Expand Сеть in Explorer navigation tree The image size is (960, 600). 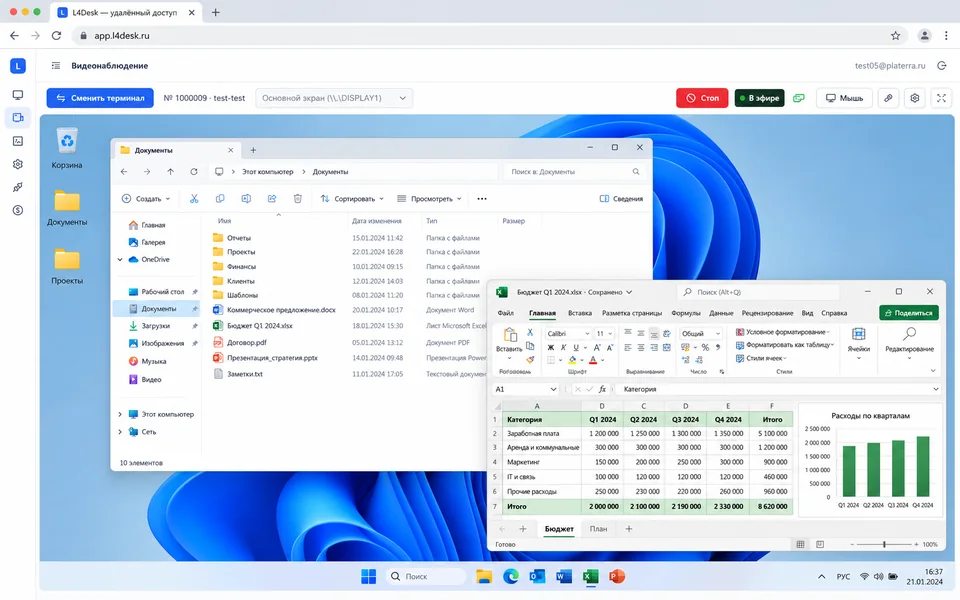point(120,432)
